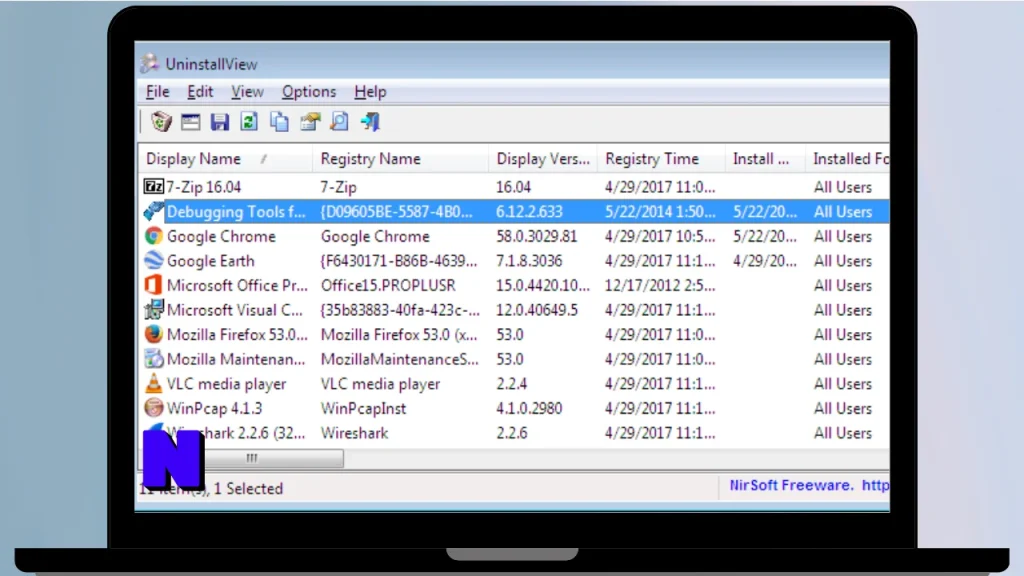Click the window-style Open Uninstall toolbar icon
This screenshot has width=1024, height=576.
(x=191, y=122)
